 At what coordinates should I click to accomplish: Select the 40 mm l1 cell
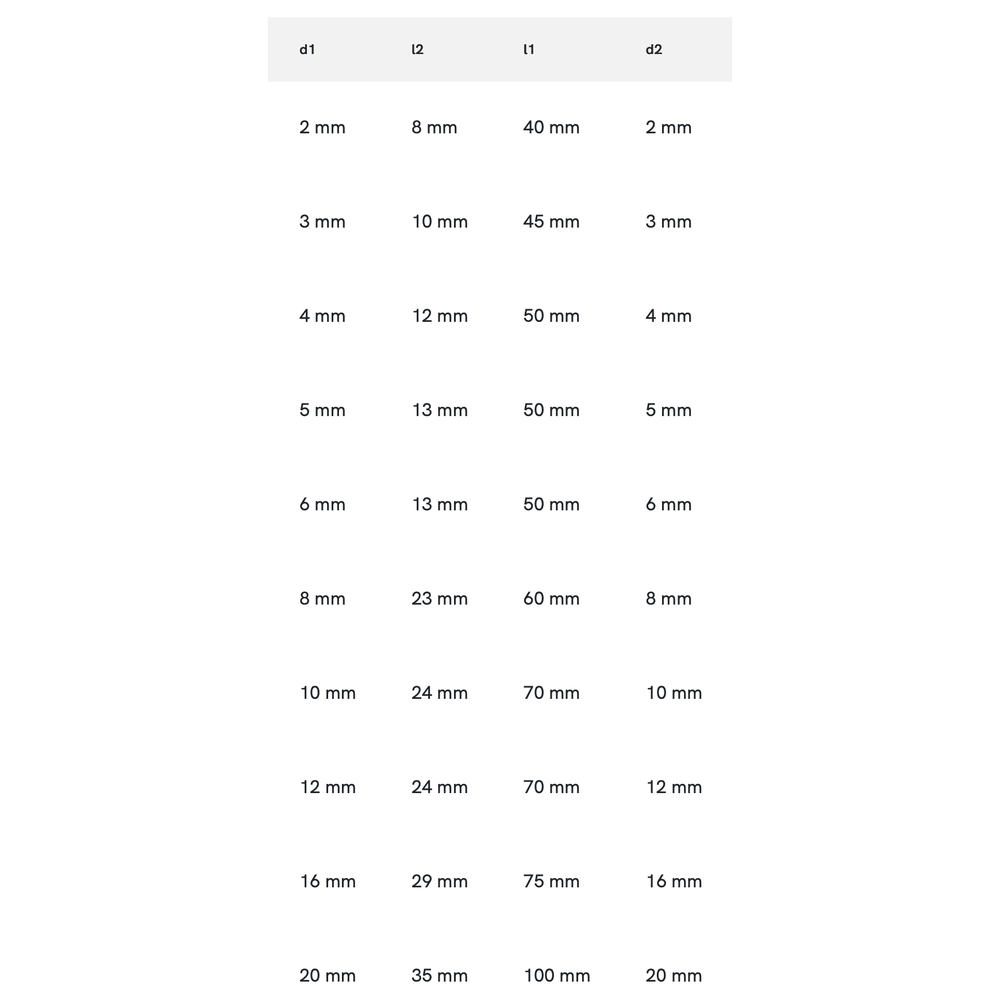click(551, 127)
